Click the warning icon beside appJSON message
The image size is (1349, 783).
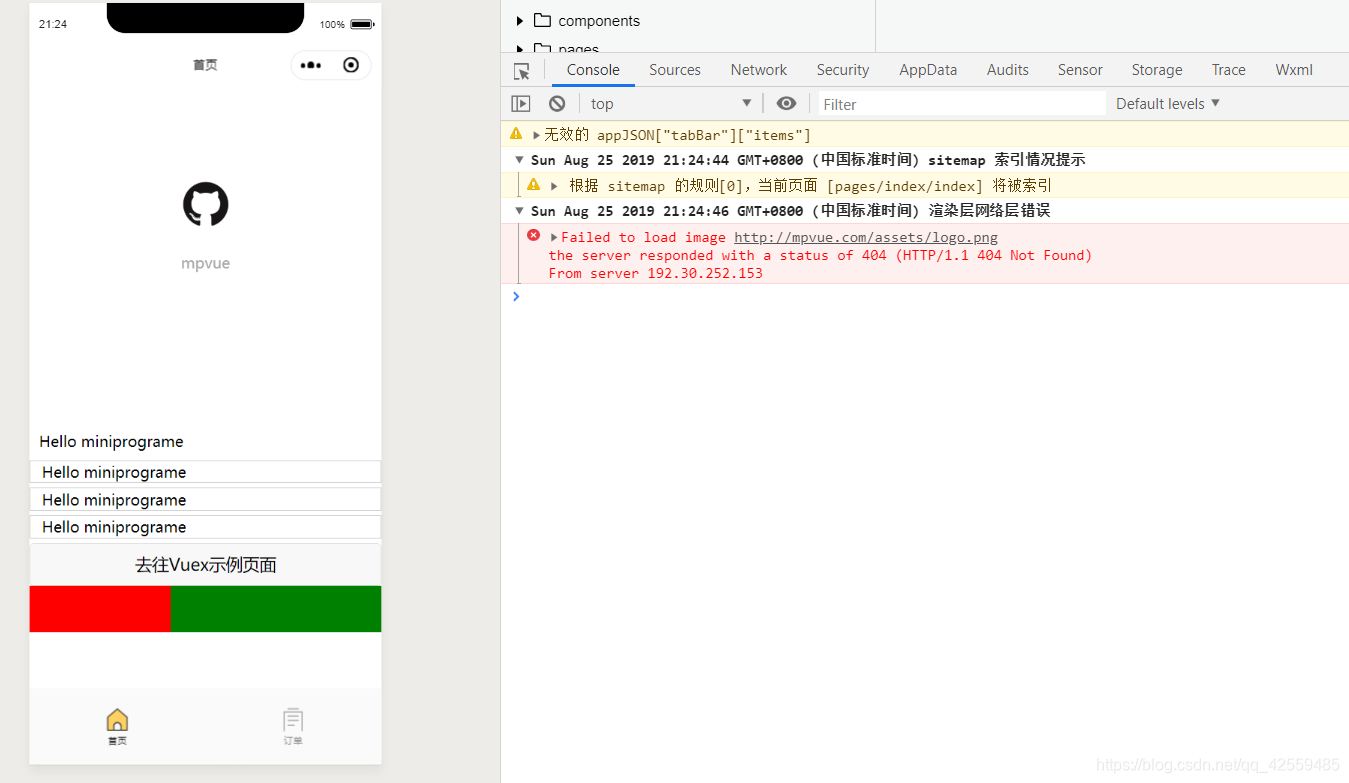click(516, 134)
